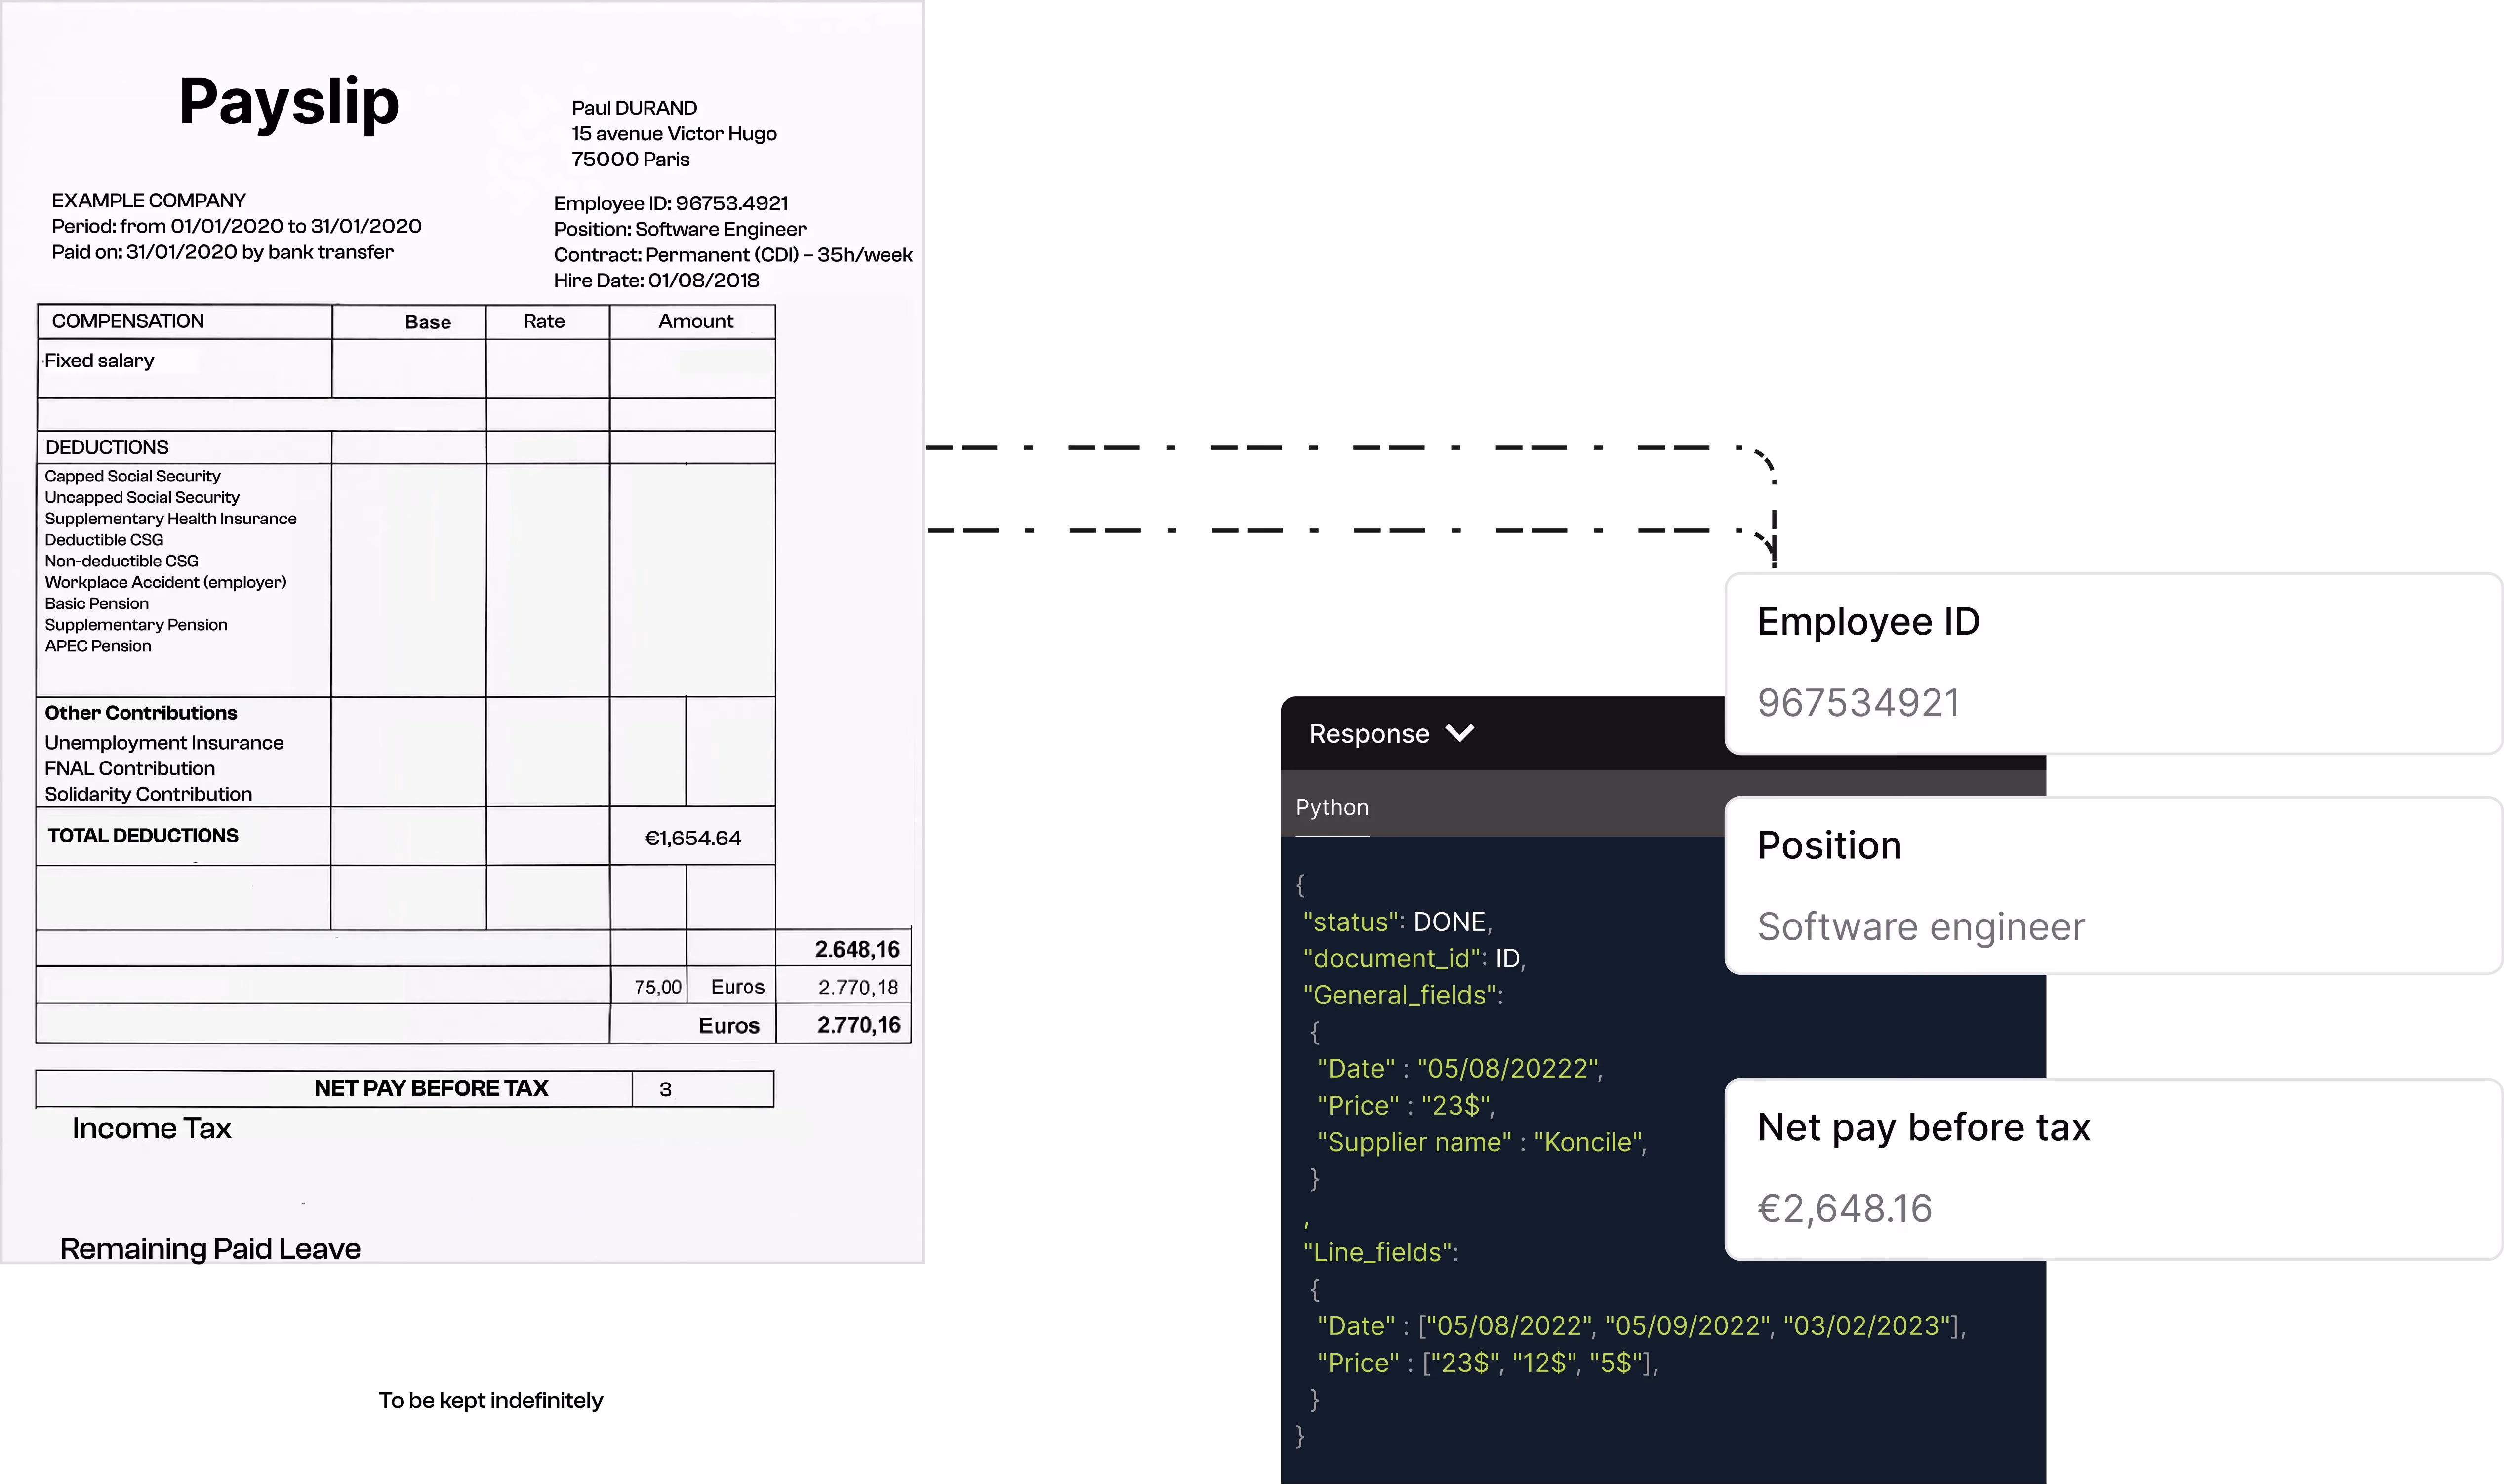Click the Unemployment Insurance row
Image resolution: width=2504 pixels, height=1484 pixels.
pos(164,743)
